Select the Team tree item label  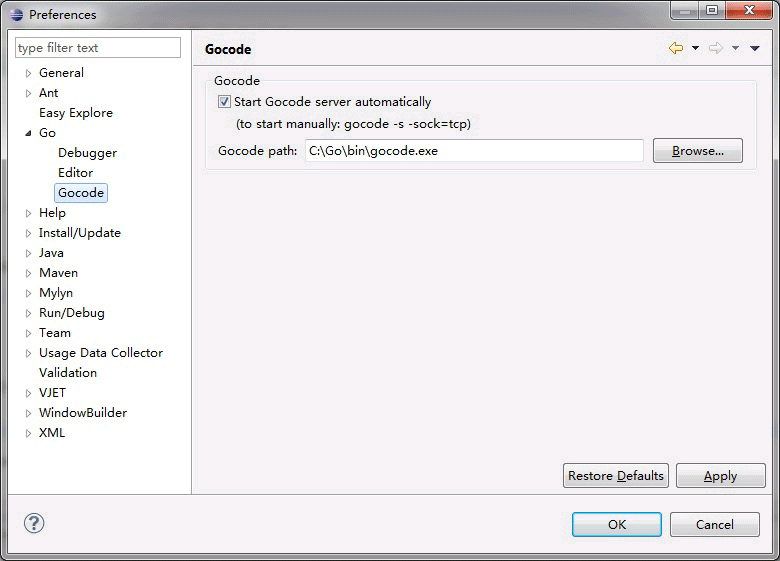coord(55,333)
